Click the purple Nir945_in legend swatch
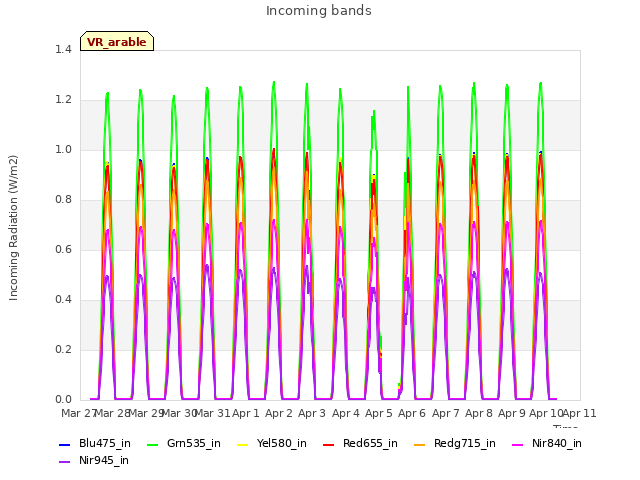Screen dimensions: 640x480 tap(65, 462)
